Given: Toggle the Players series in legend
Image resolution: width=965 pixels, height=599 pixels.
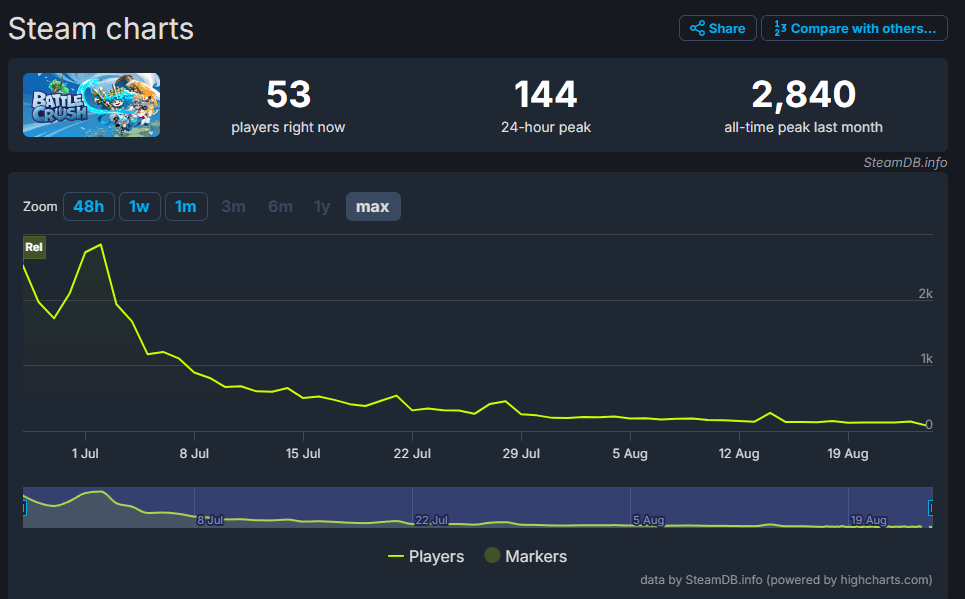Looking at the screenshot, I should point(426,556).
